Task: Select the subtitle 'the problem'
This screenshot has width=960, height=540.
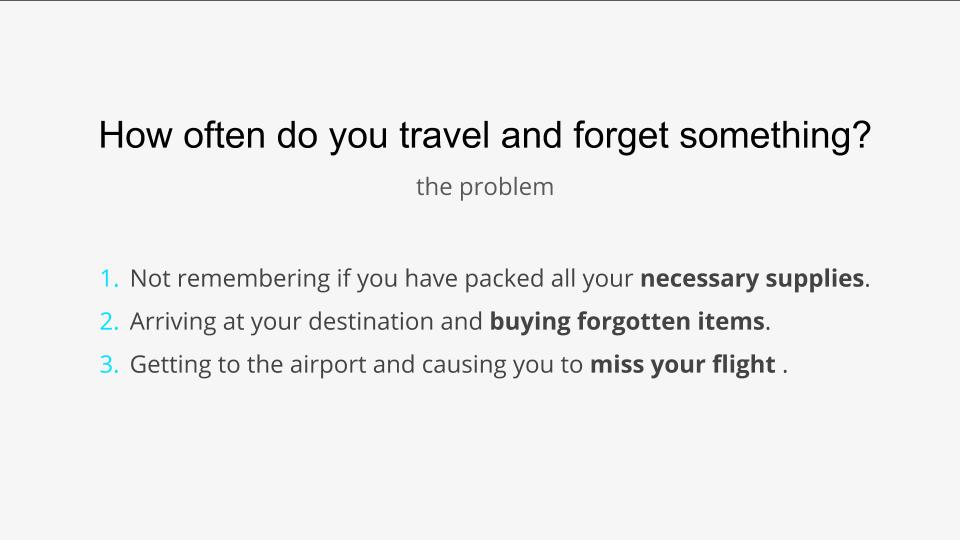Action: (x=484, y=187)
